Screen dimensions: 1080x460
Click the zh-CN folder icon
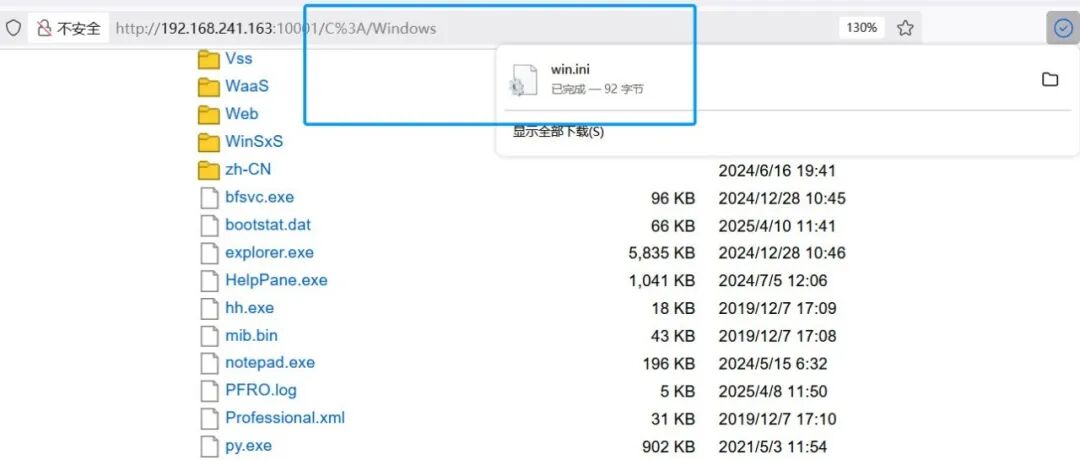pos(209,169)
